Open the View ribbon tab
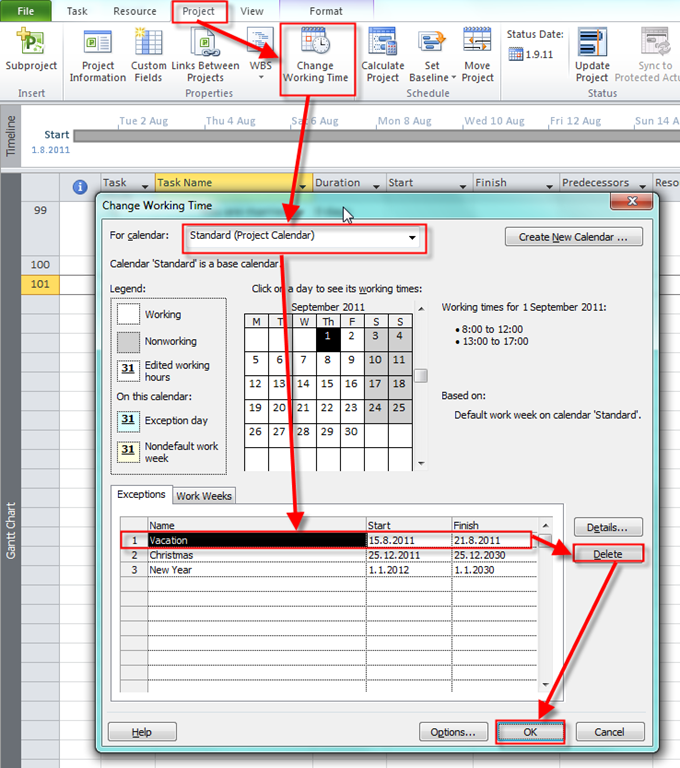Screen dimensions: 680x768 tap(252, 11)
